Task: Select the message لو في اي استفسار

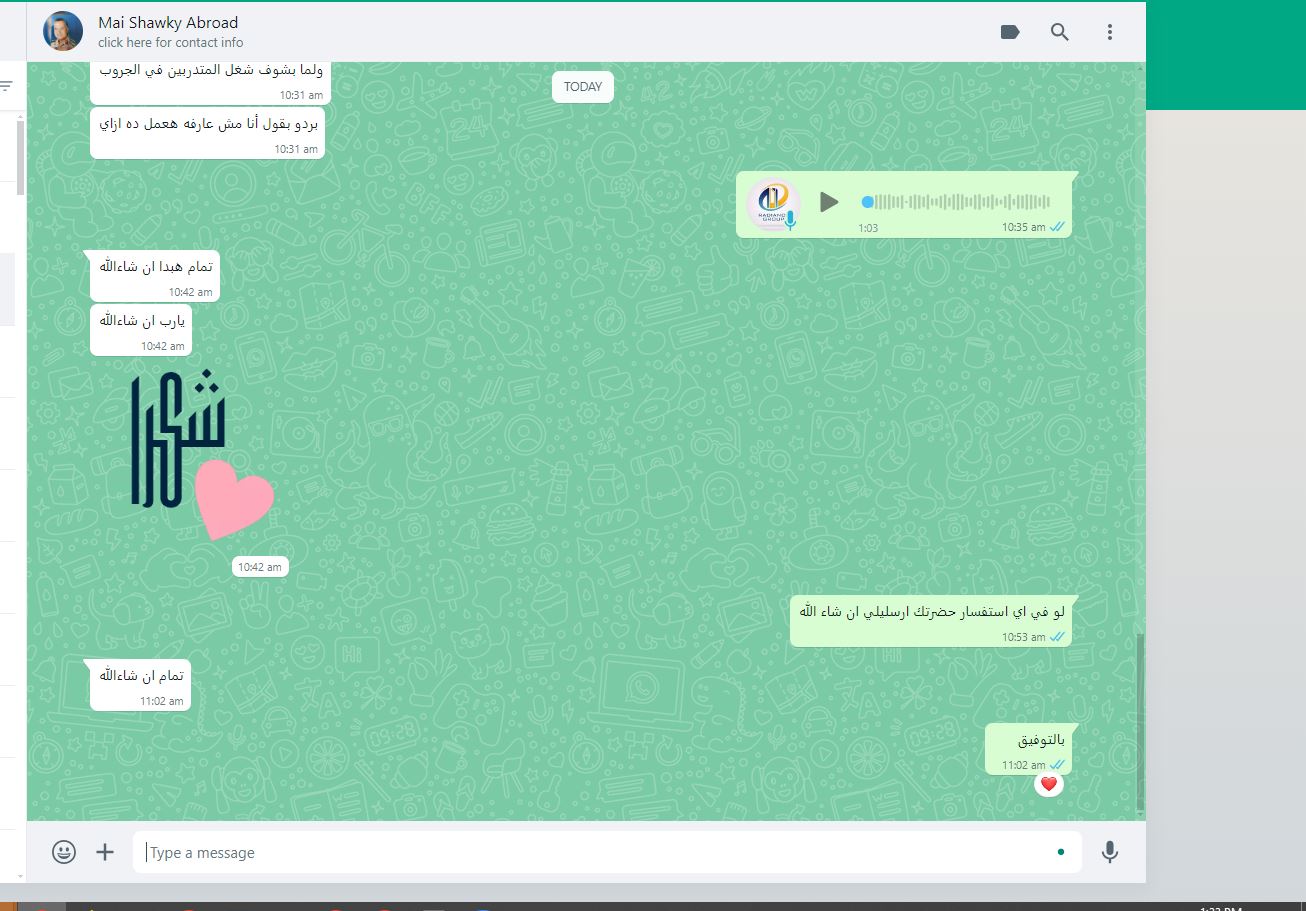Action: click(931, 621)
